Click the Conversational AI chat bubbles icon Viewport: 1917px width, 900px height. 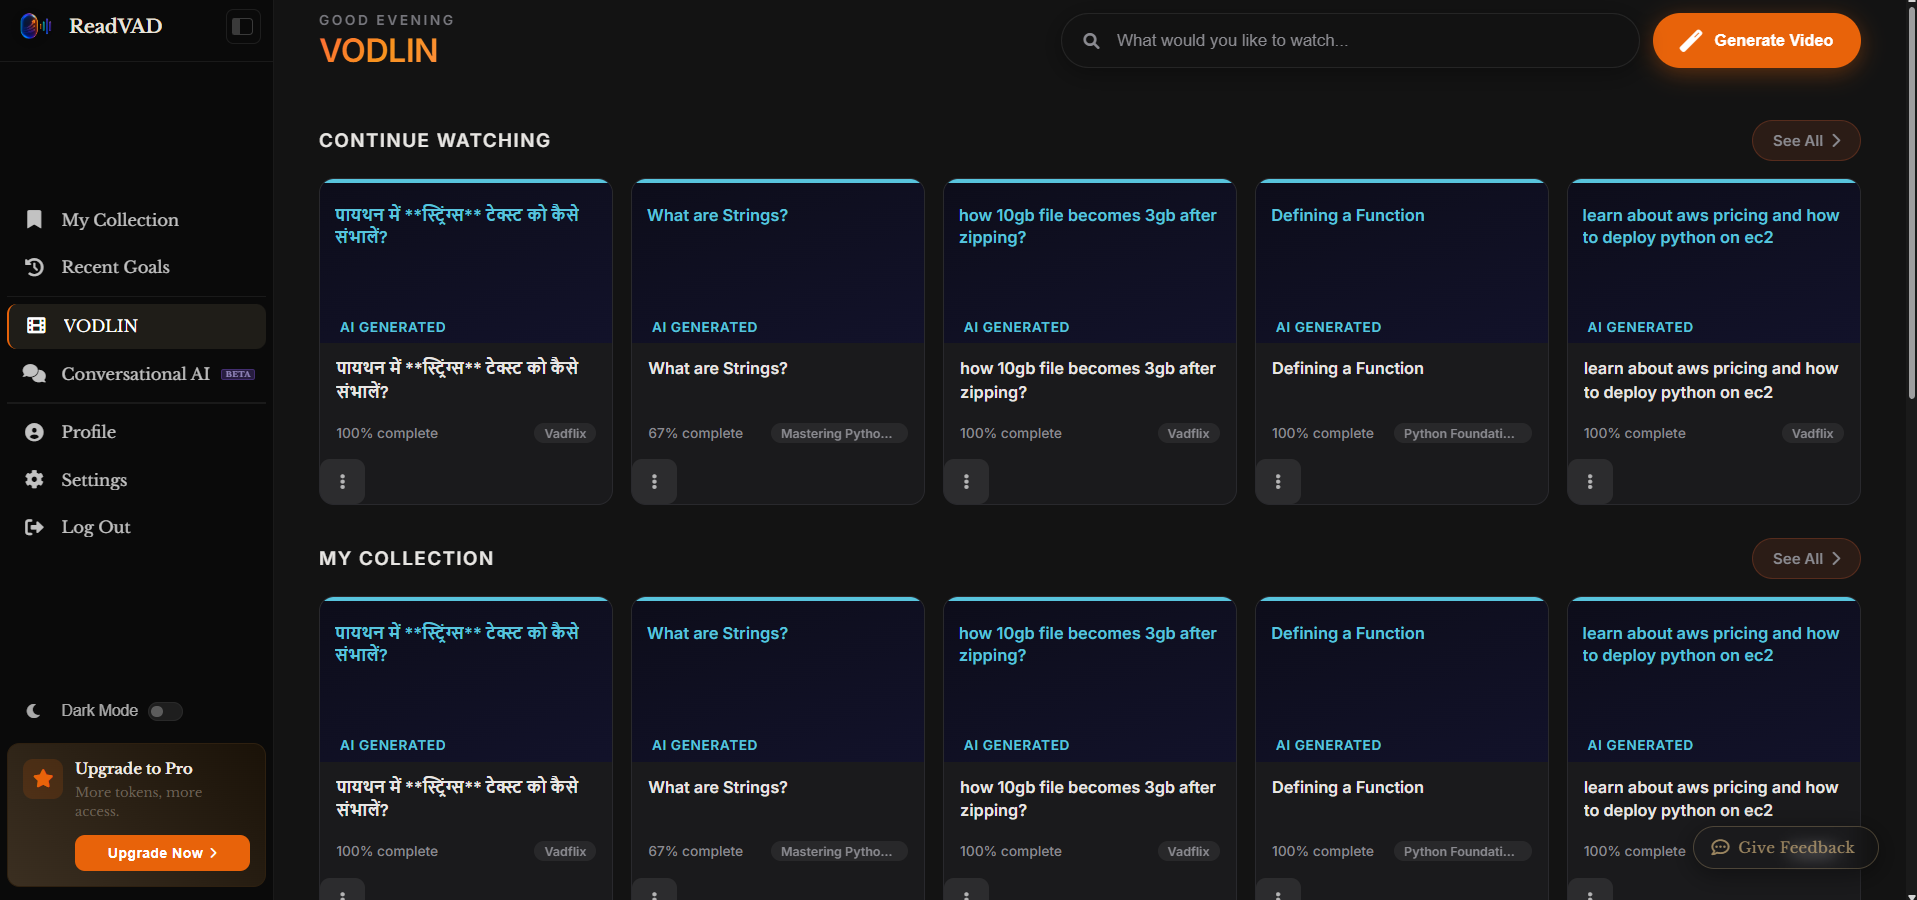point(34,374)
